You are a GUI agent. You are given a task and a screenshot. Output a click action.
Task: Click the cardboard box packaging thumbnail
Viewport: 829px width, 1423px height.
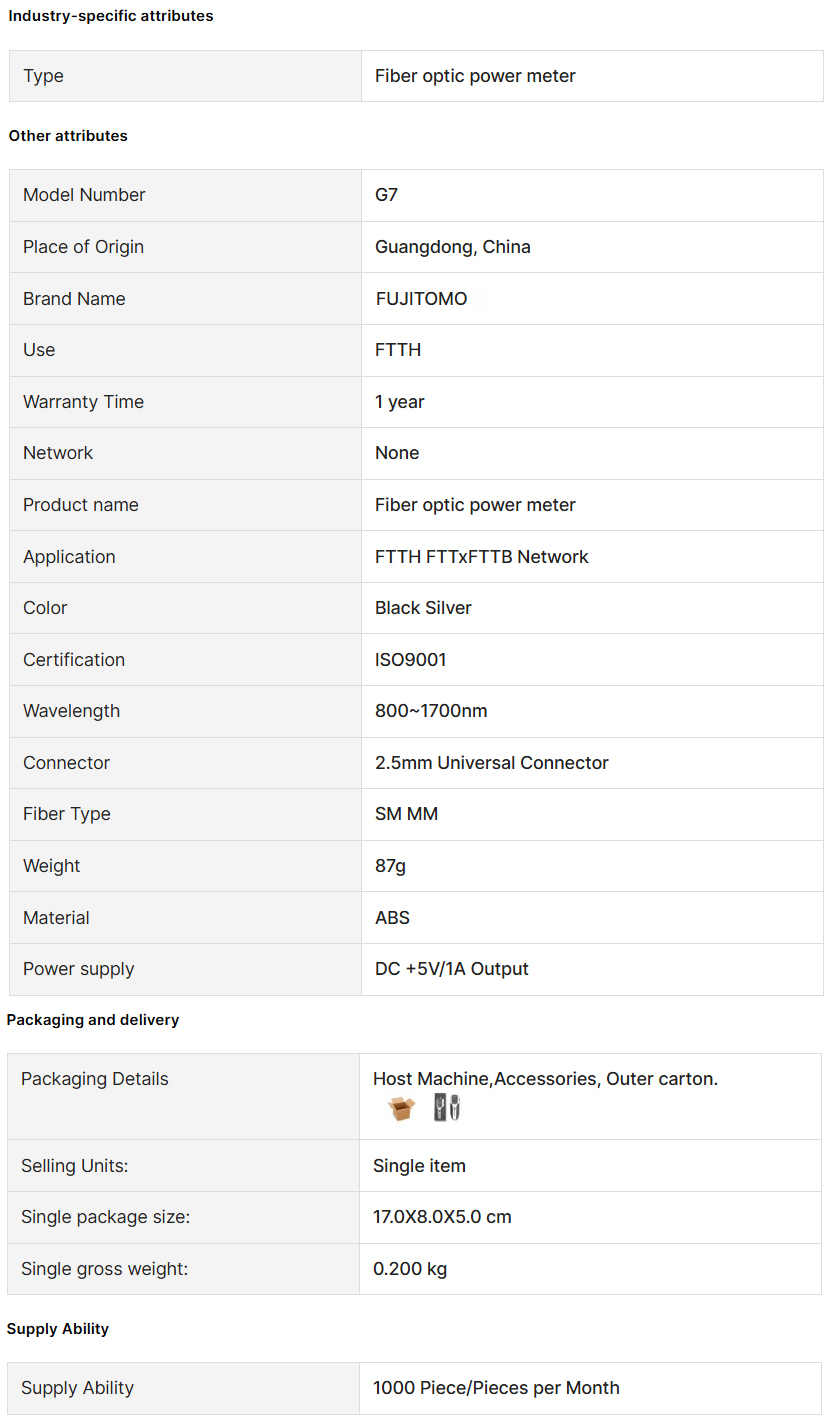pyautogui.click(x=401, y=1108)
